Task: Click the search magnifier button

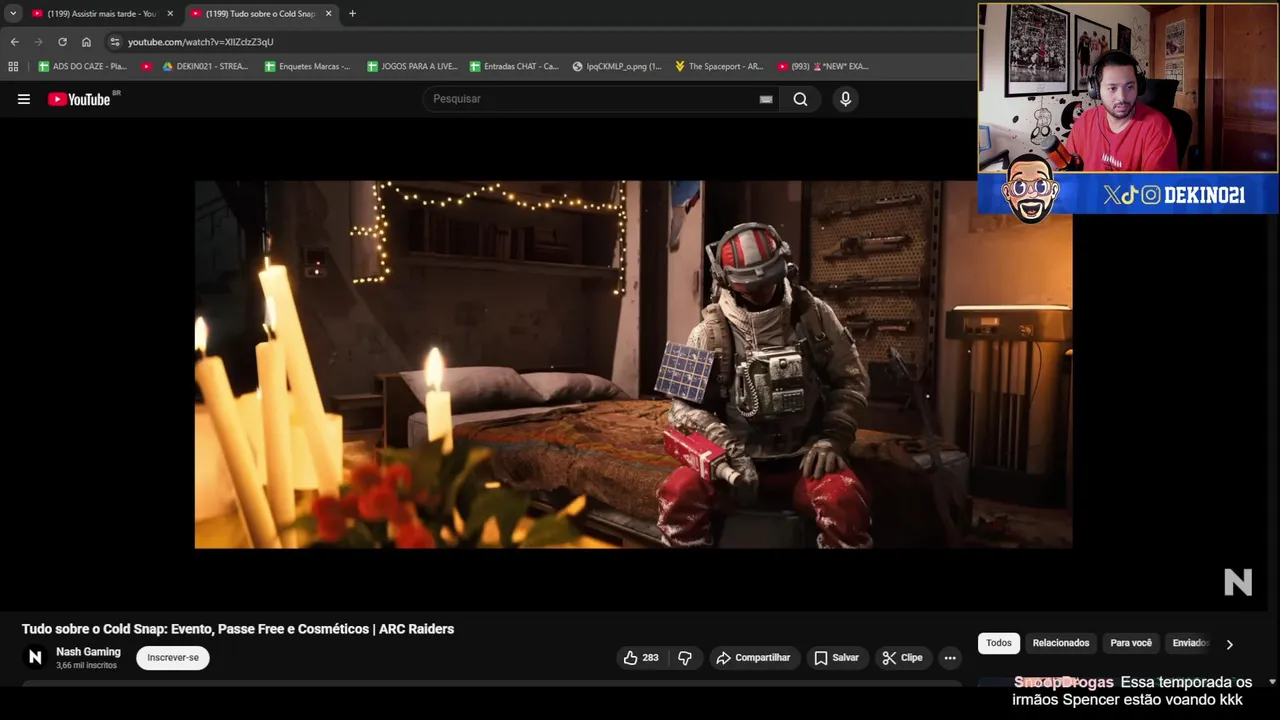Action: [x=800, y=99]
